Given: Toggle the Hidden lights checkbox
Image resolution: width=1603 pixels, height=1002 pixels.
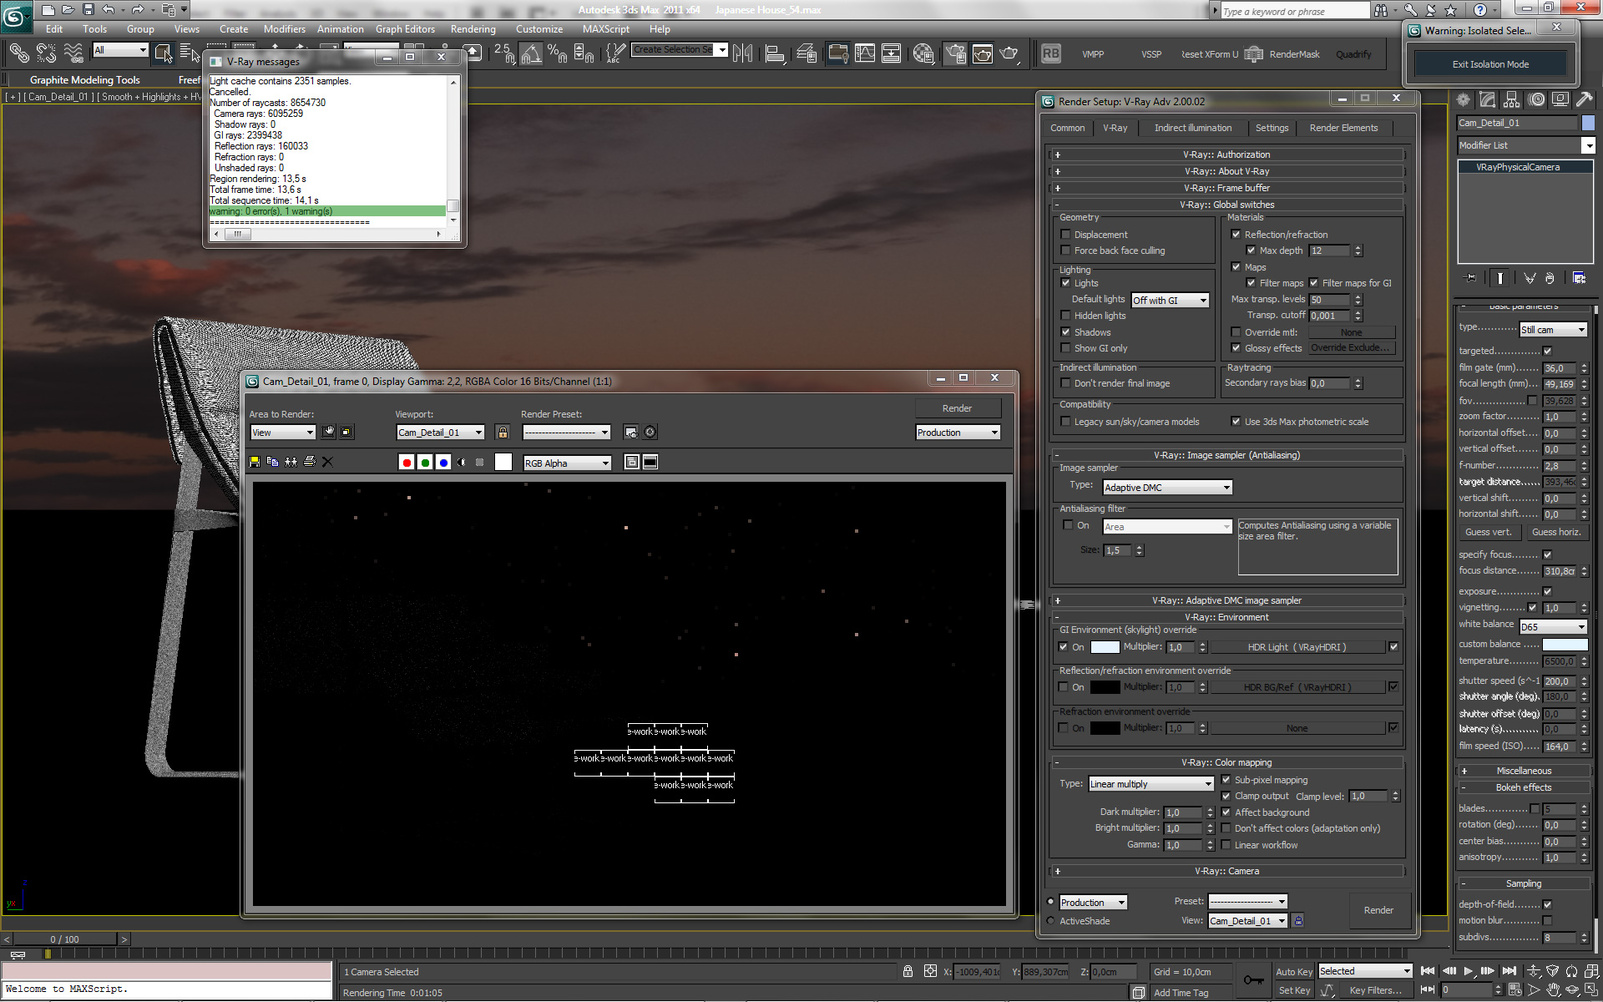Looking at the screenshot, I should [1065, 316].
